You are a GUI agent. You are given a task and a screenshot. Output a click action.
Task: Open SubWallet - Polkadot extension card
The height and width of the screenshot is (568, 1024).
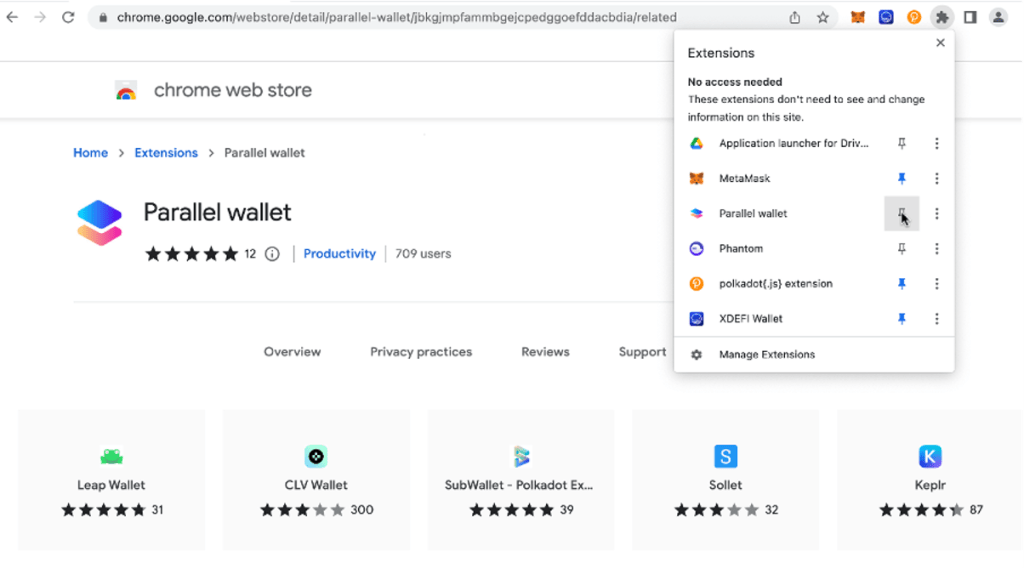520,480
